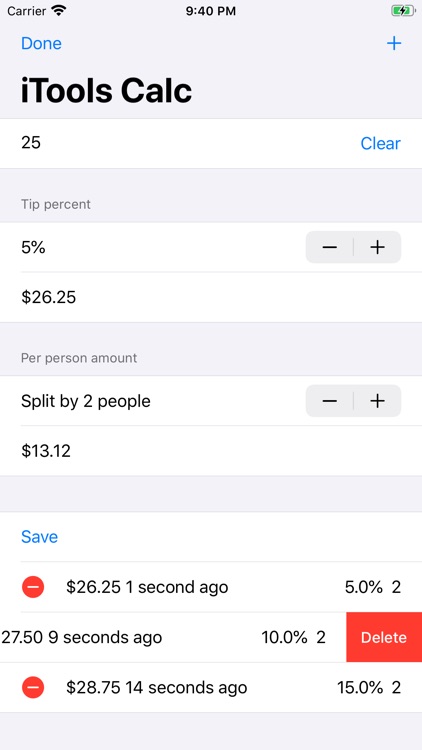Select the $26.25 1 second ago entry

[x=211, y=587]
